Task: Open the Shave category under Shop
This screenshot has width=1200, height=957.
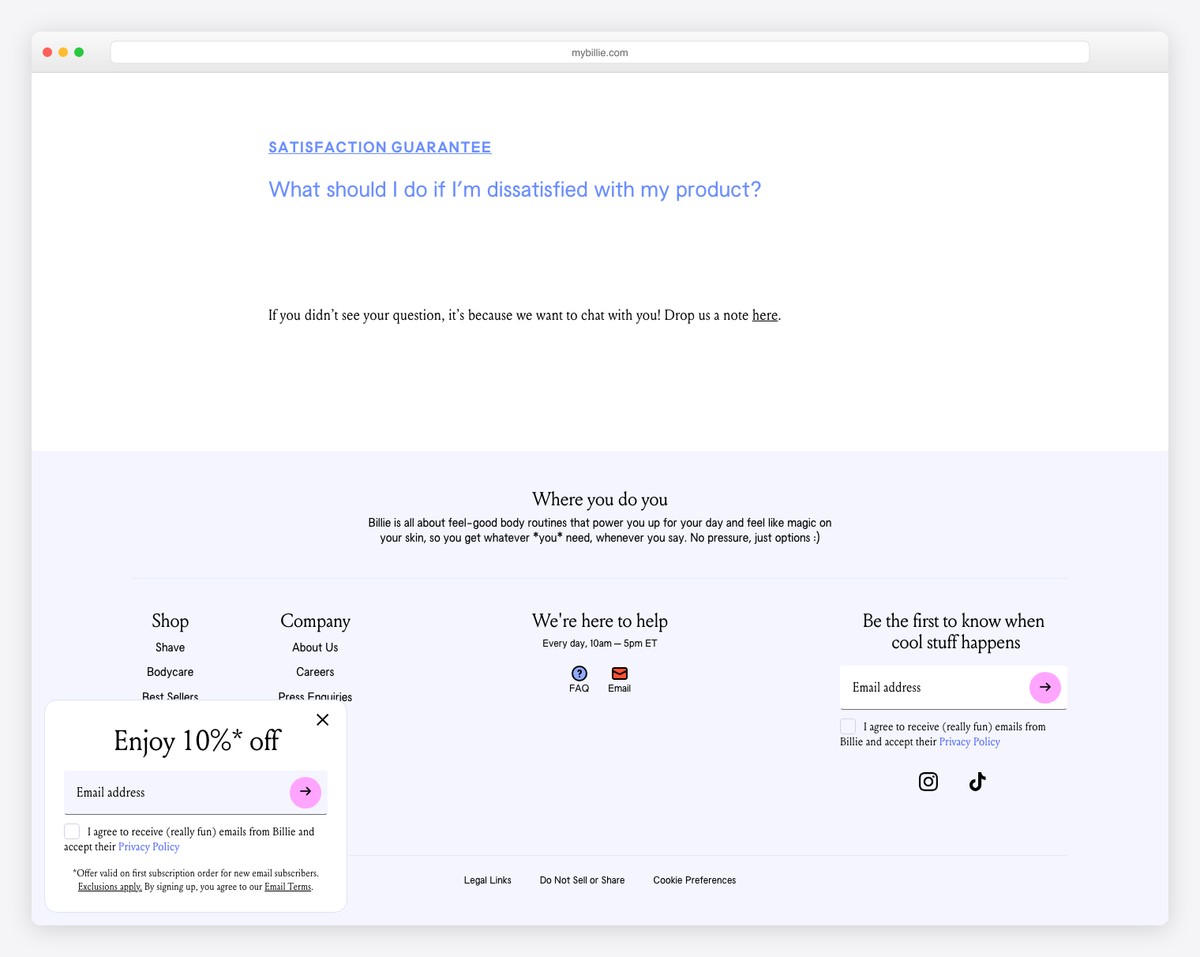Action: pyautogui.click(x=170, y=647)
